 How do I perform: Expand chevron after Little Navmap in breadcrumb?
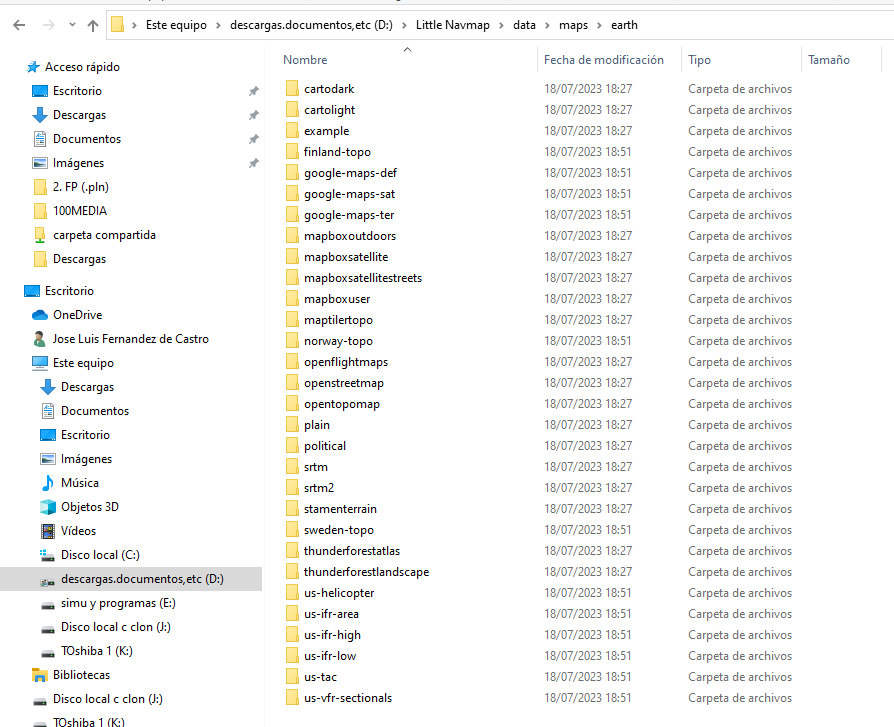click(x=501, y=25)
